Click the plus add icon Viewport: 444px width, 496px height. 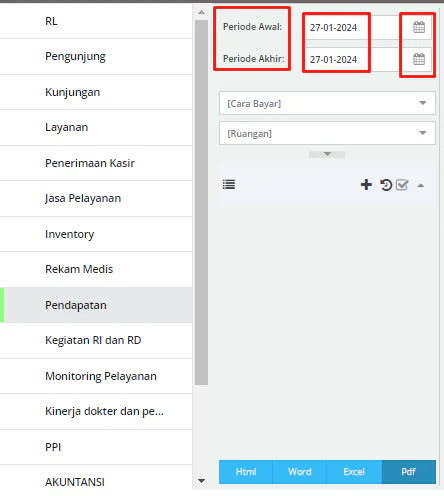(366, 184)
